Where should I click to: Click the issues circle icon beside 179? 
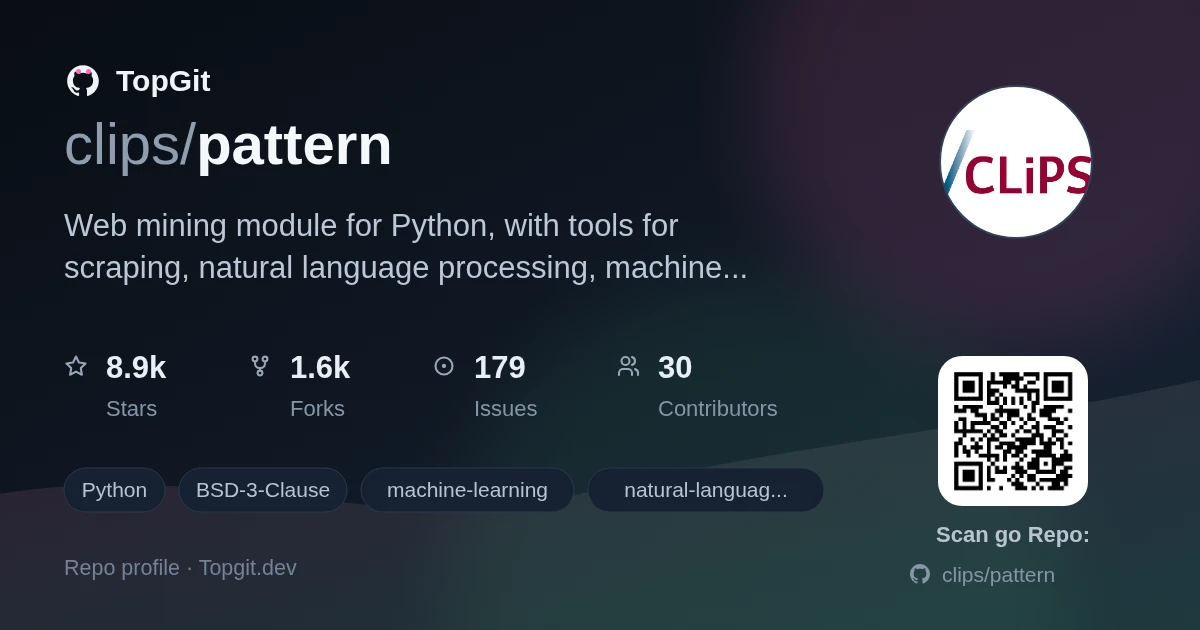(444, 366)
